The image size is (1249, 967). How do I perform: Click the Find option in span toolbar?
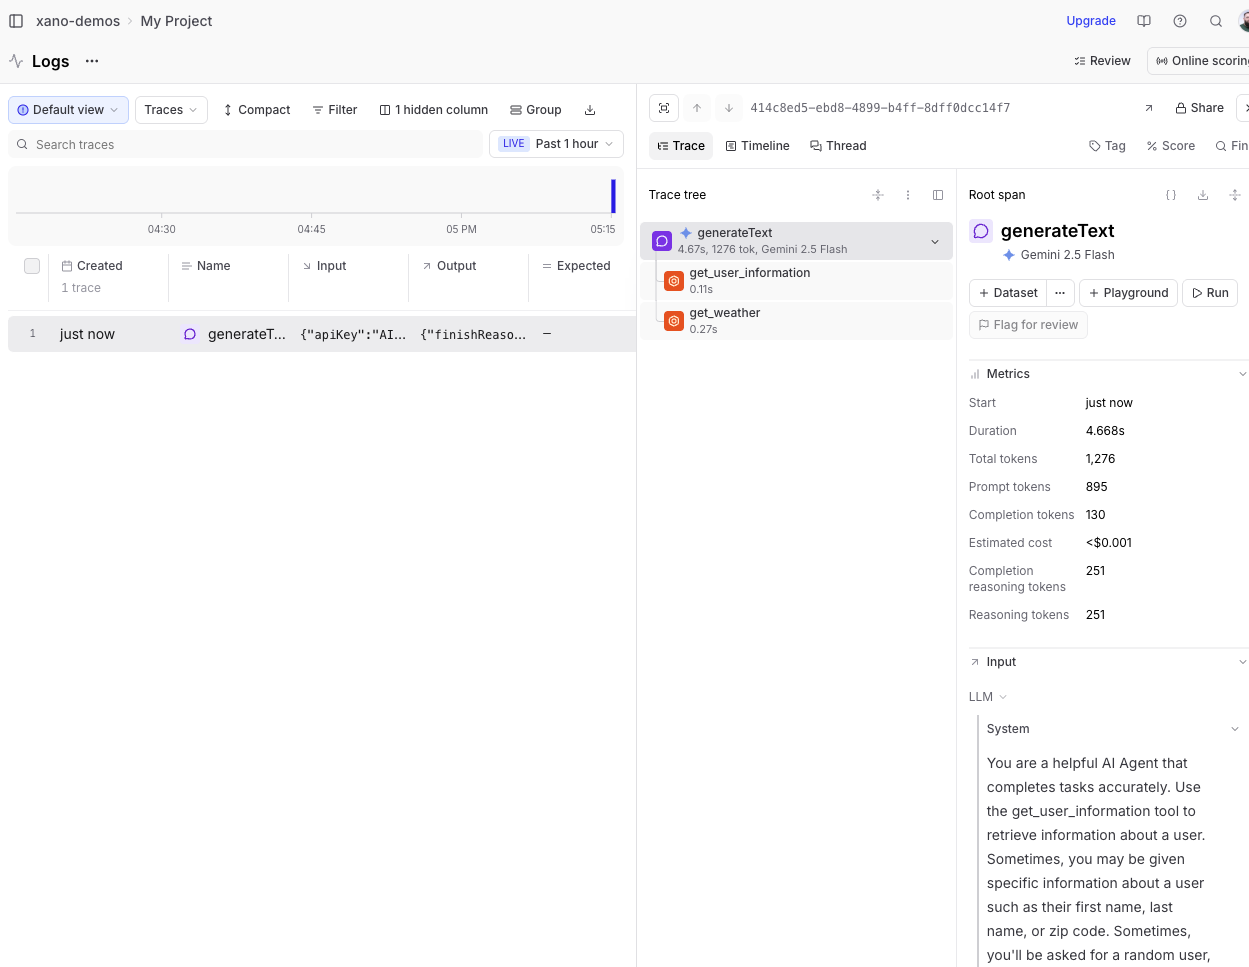point(1232,146)
